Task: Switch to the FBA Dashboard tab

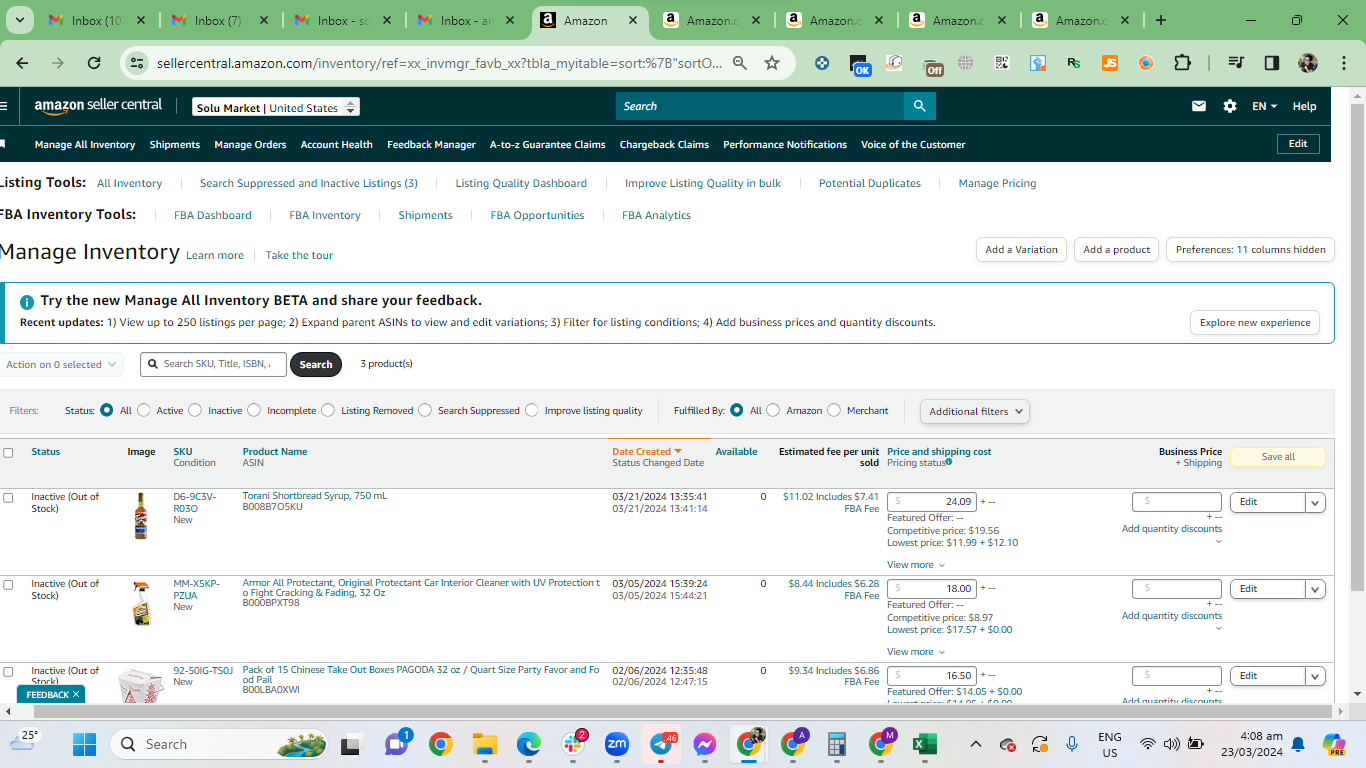Action: pos(213,215)
